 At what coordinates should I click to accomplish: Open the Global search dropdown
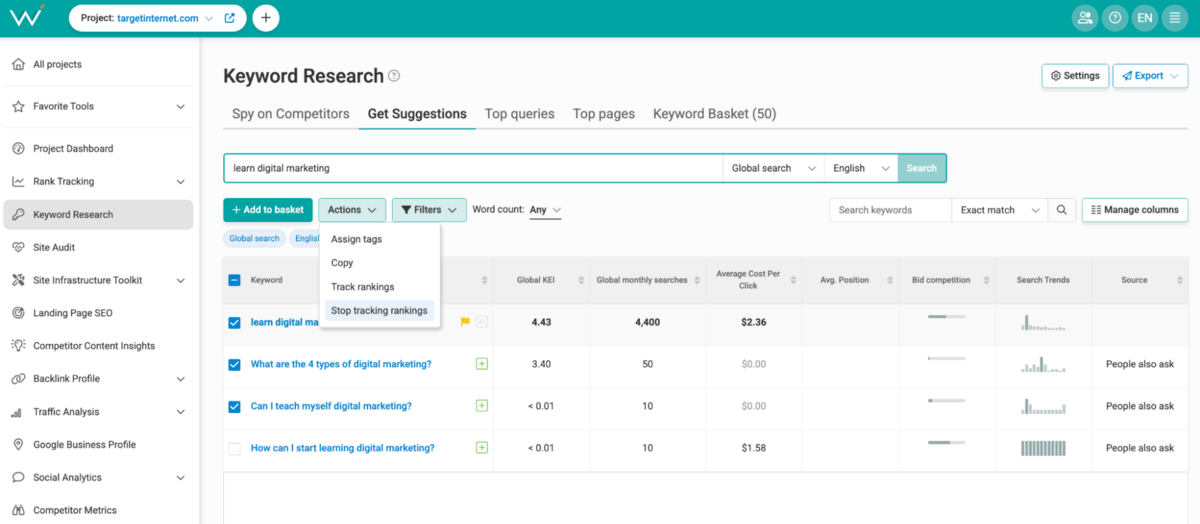(773, 168)
